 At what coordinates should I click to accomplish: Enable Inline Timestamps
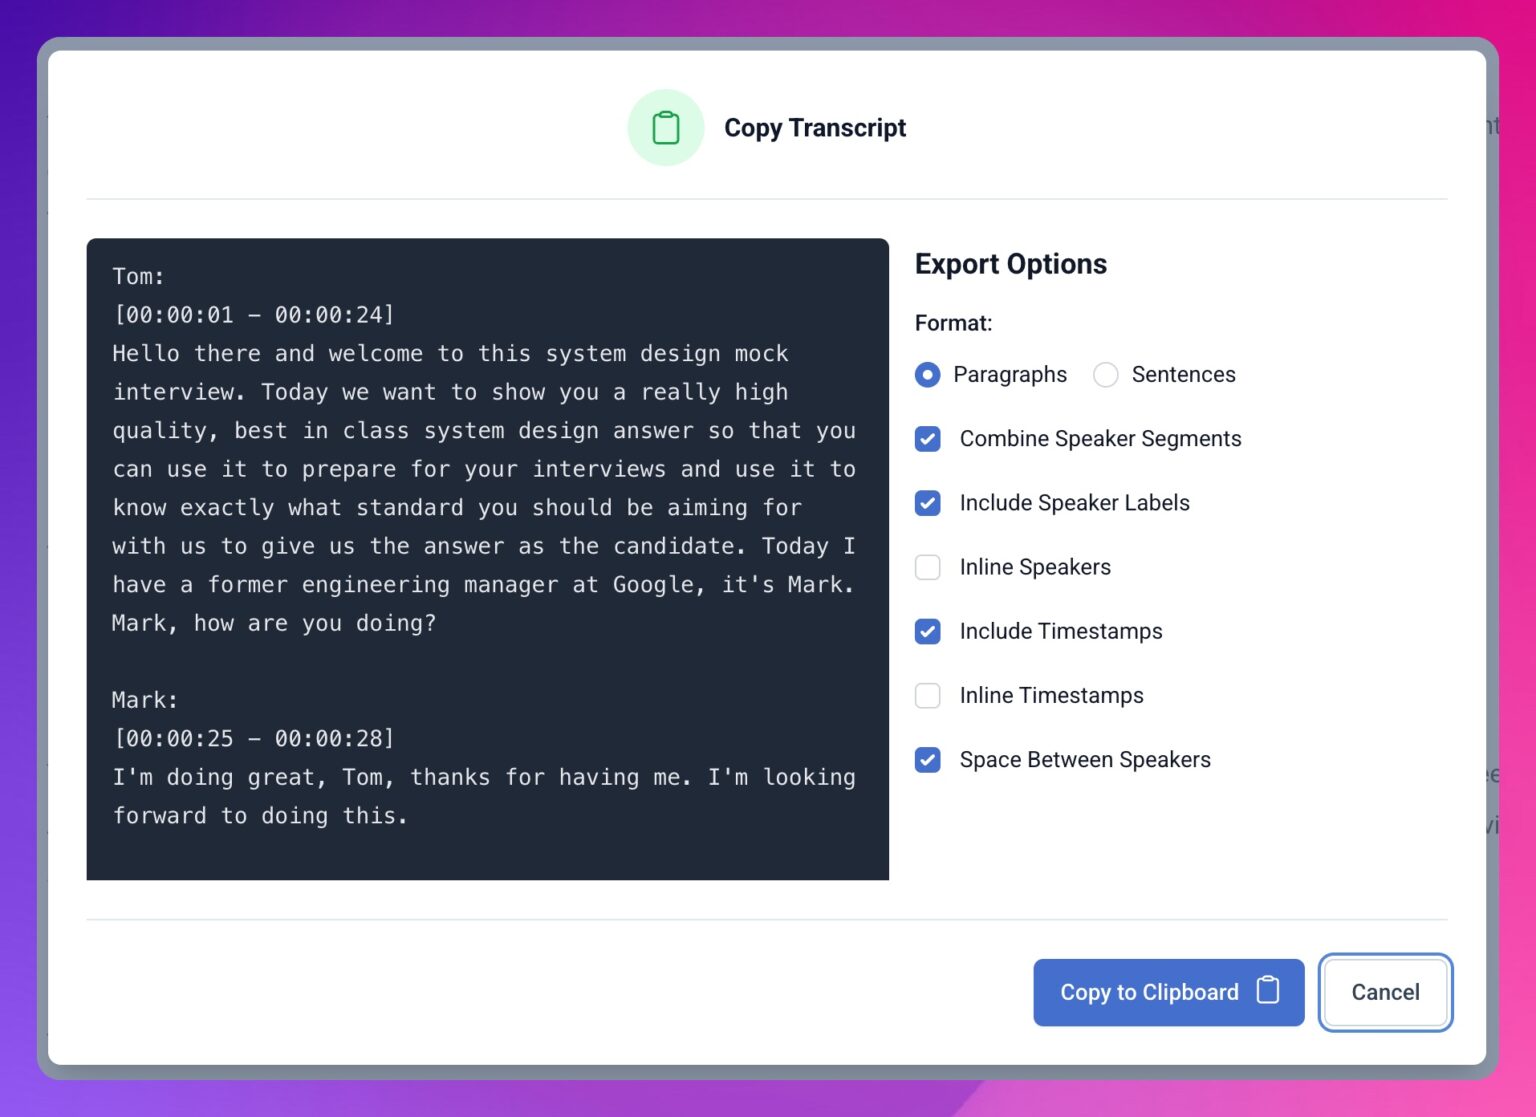(927, 695)
